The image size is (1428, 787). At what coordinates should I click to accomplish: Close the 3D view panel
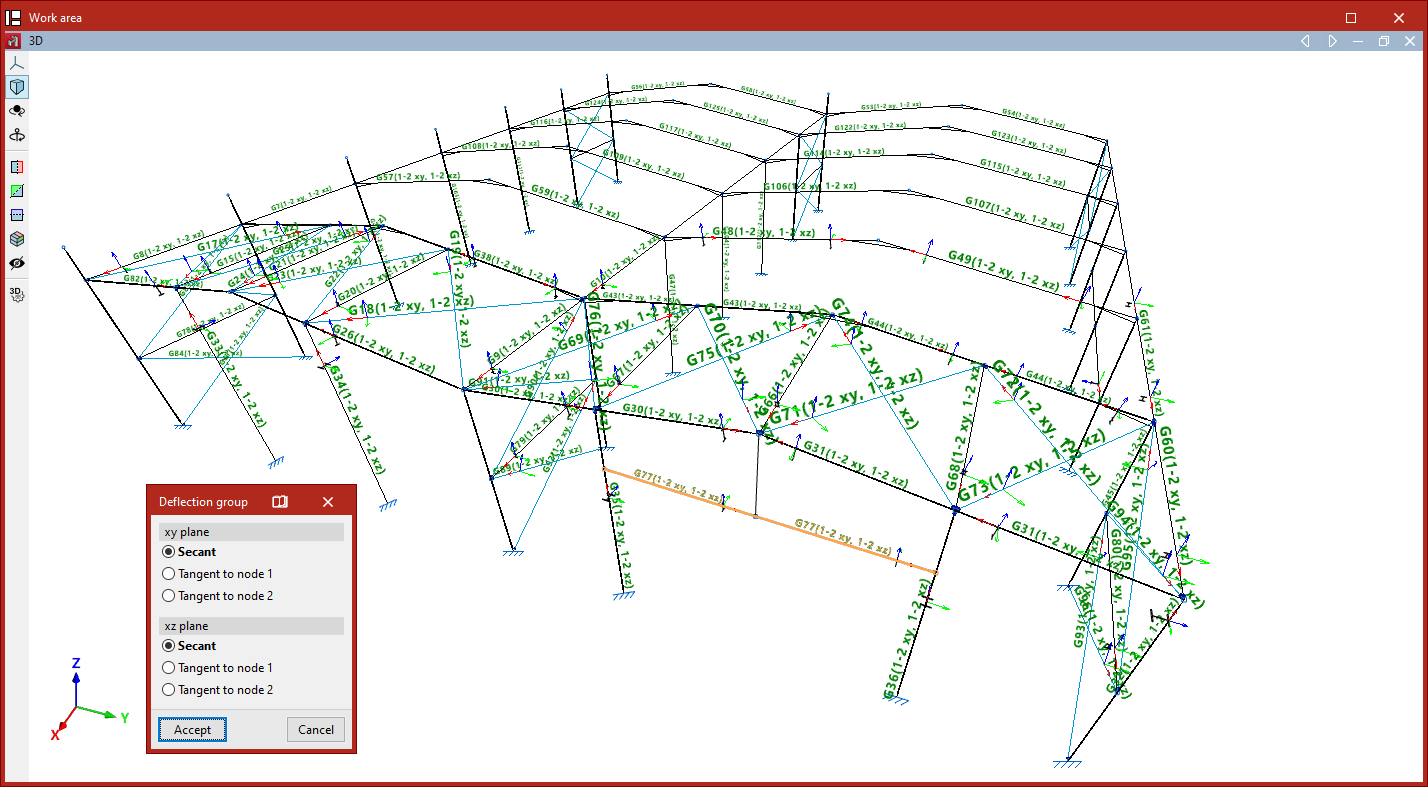[1409, 41]
